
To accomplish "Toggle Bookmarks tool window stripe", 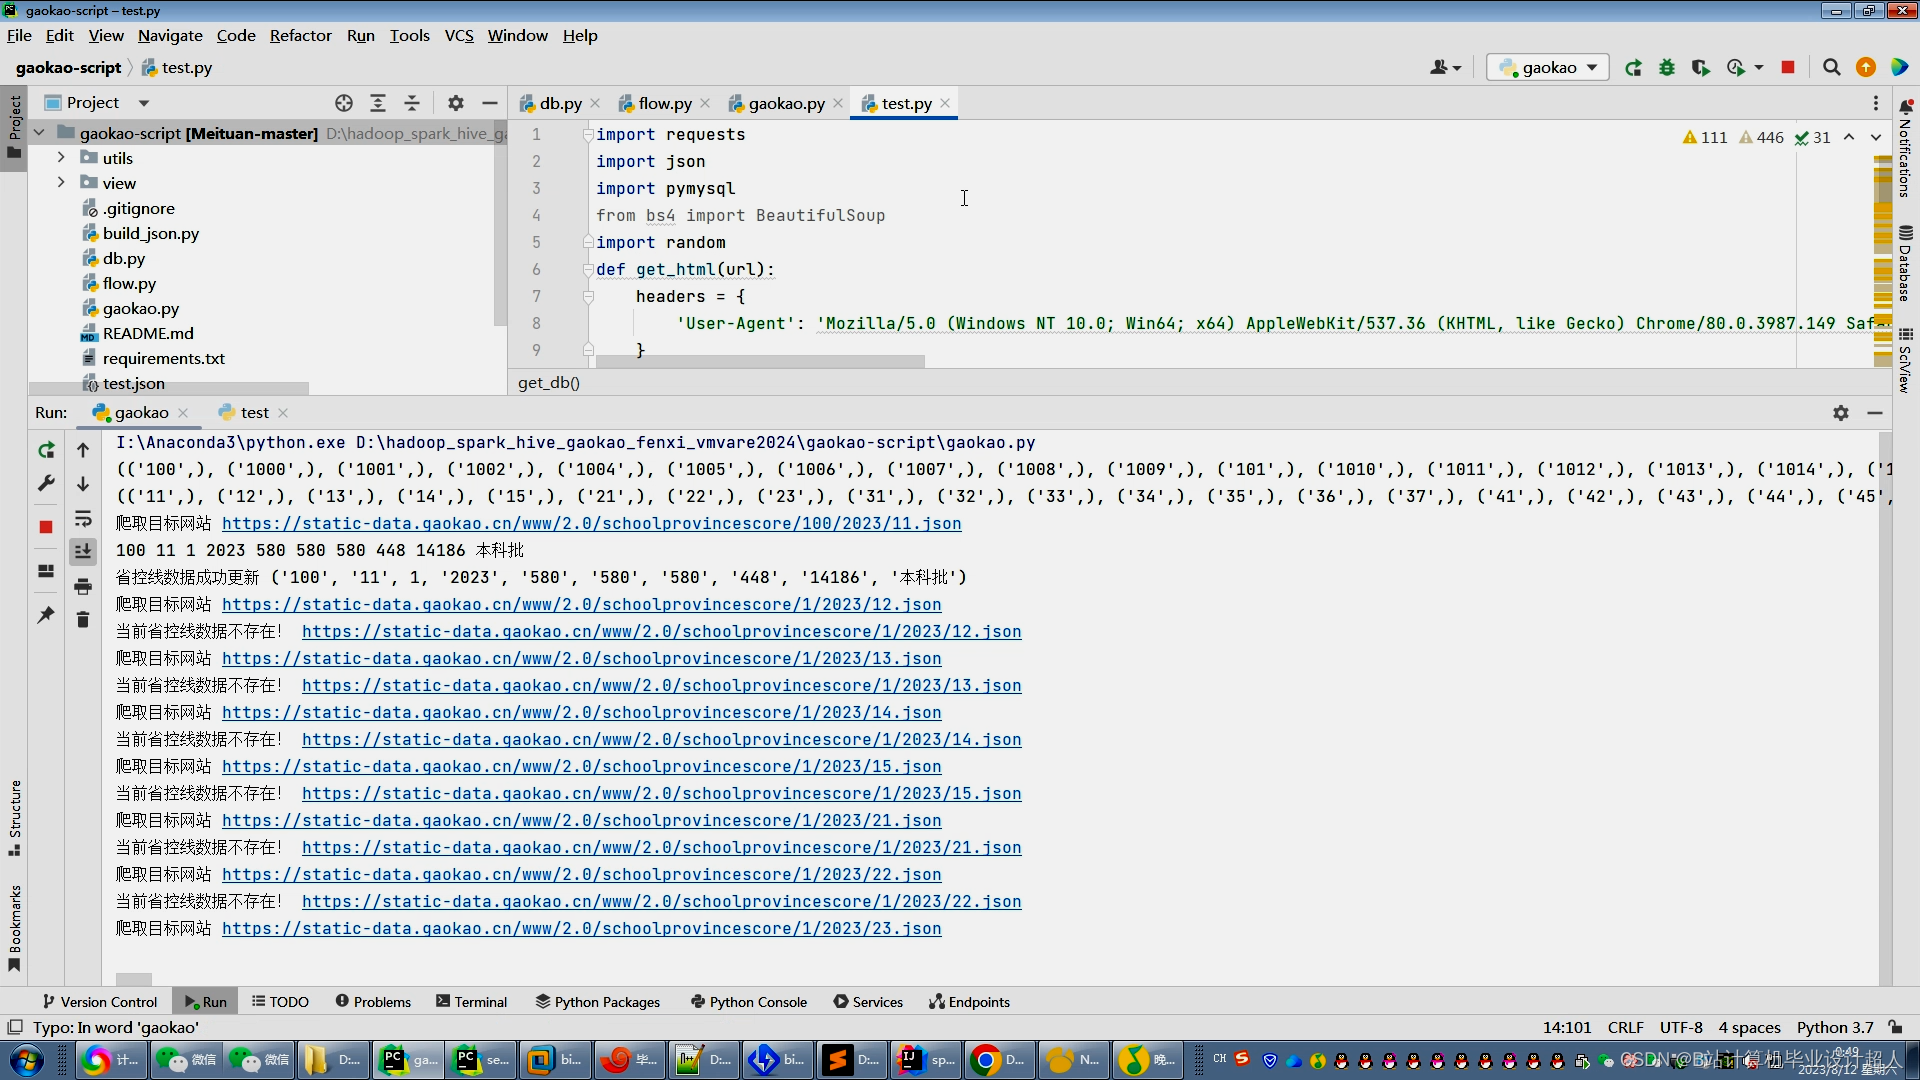I will tap(14, 928).
